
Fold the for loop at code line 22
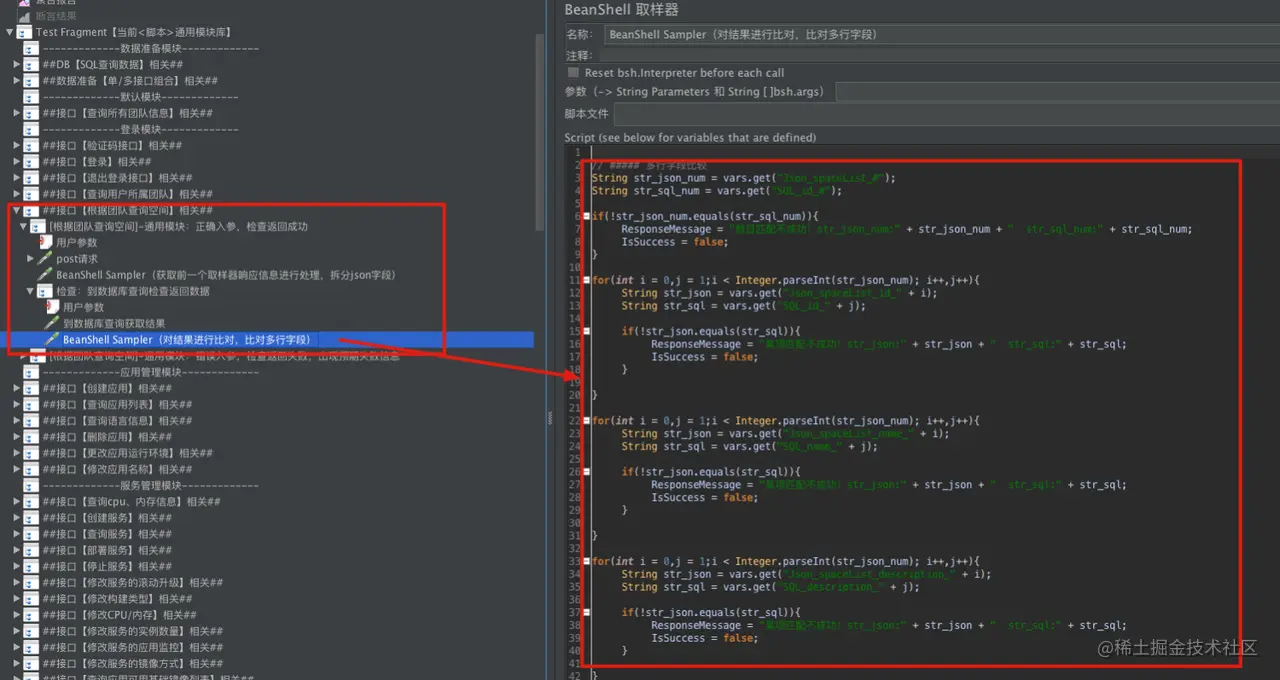point(587,421)
